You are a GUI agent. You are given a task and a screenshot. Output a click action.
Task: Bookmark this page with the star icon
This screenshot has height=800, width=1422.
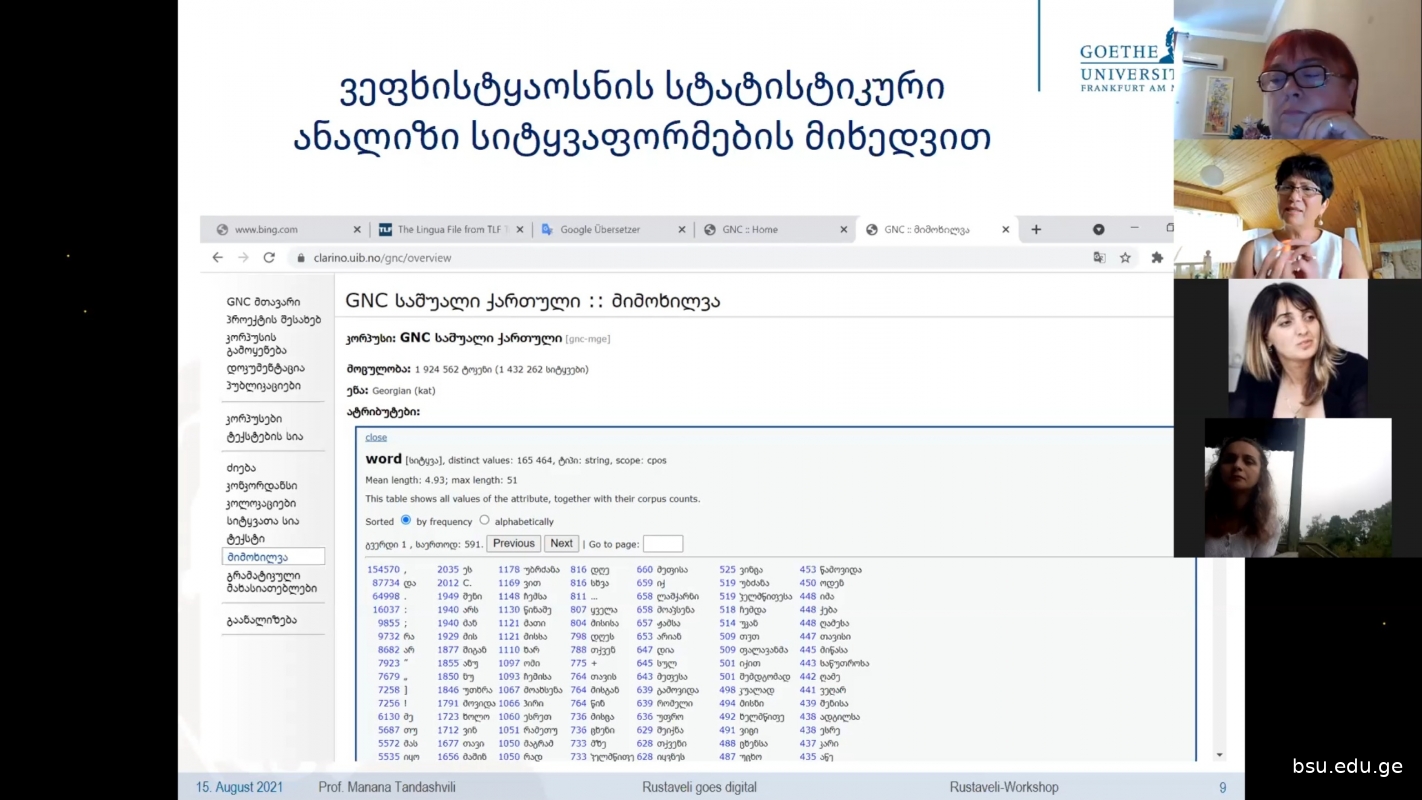coord(1125,258)
